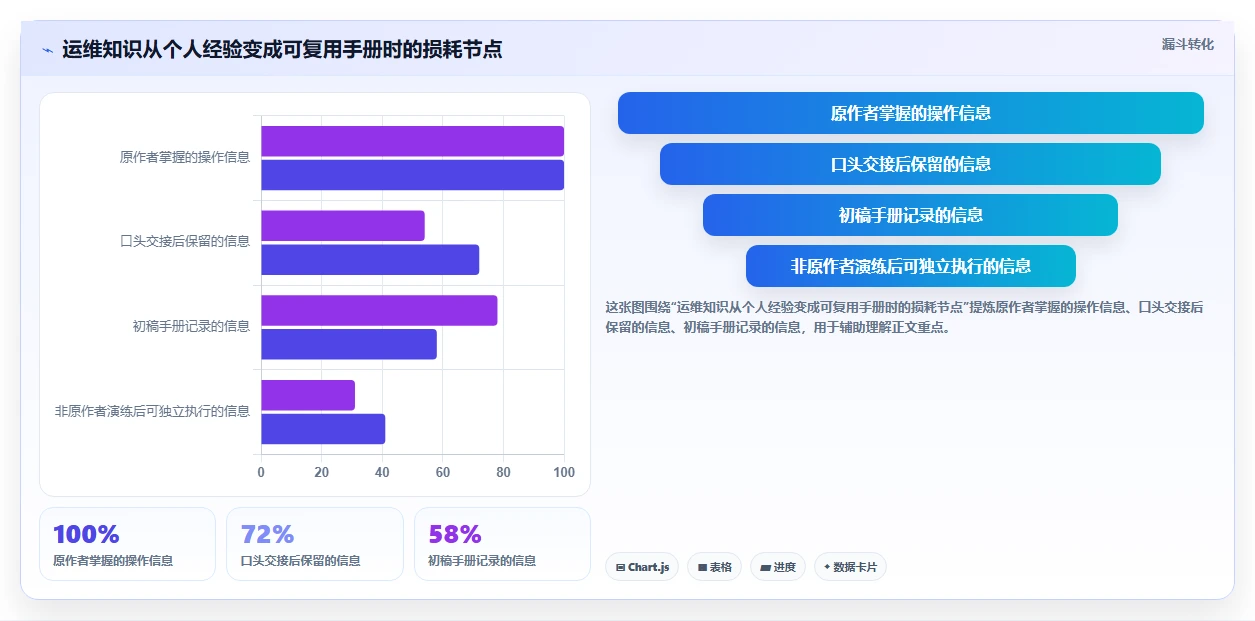1255x621 pixels.
Task: Click the lightning icon beside the title
Action: coord(48,50)
